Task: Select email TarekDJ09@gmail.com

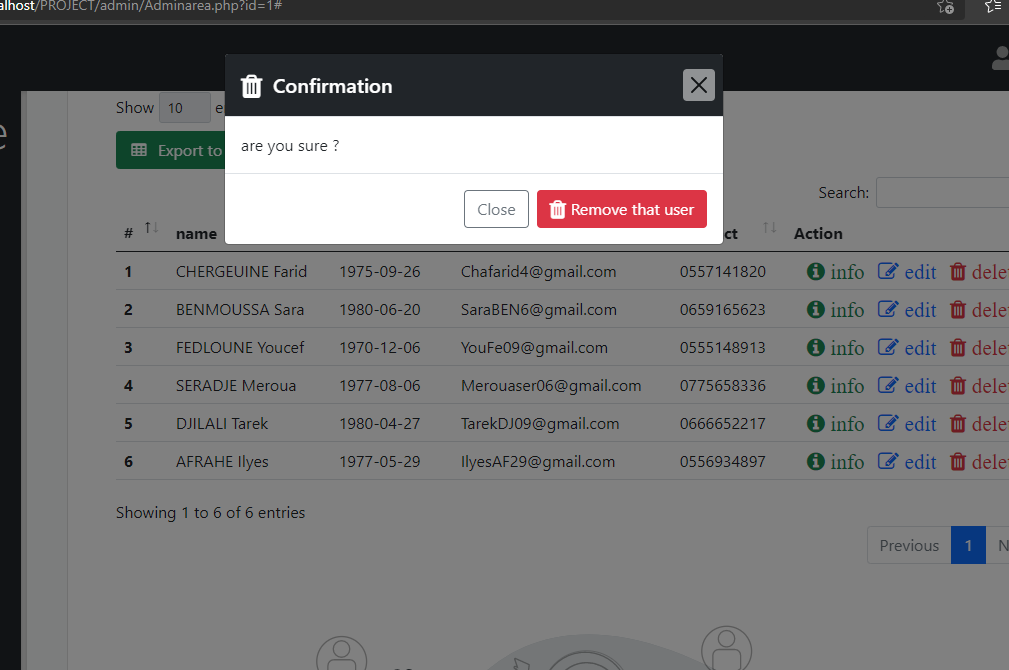Action: [540, 423]
